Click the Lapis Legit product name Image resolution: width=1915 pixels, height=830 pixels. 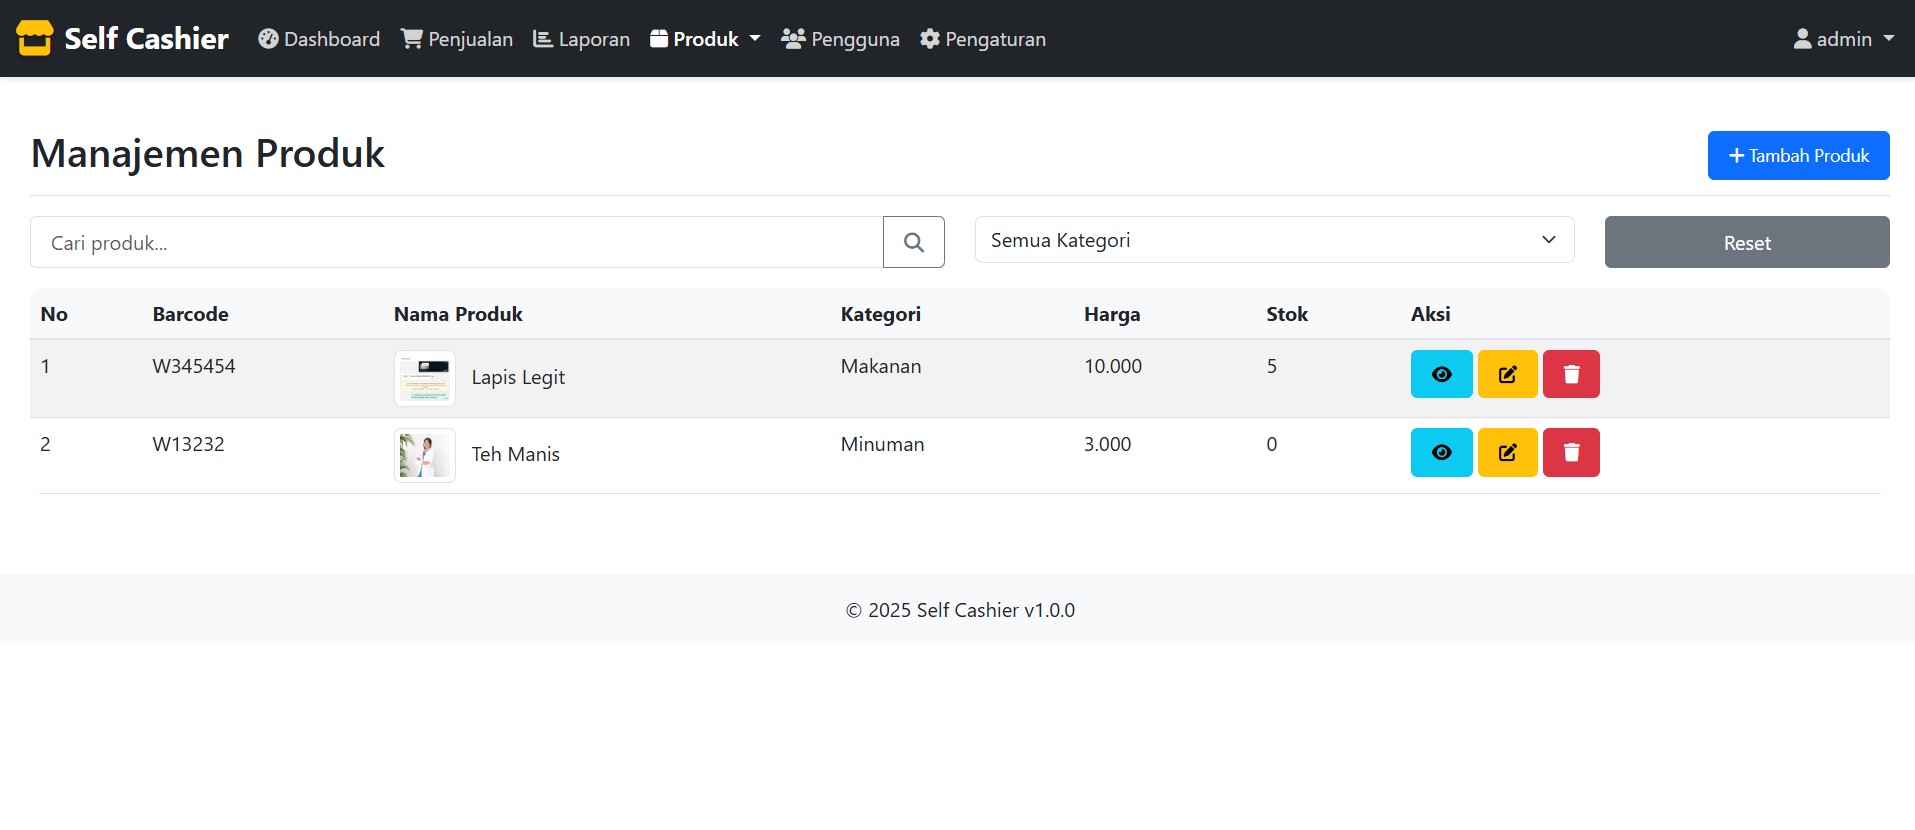(518, 377)
